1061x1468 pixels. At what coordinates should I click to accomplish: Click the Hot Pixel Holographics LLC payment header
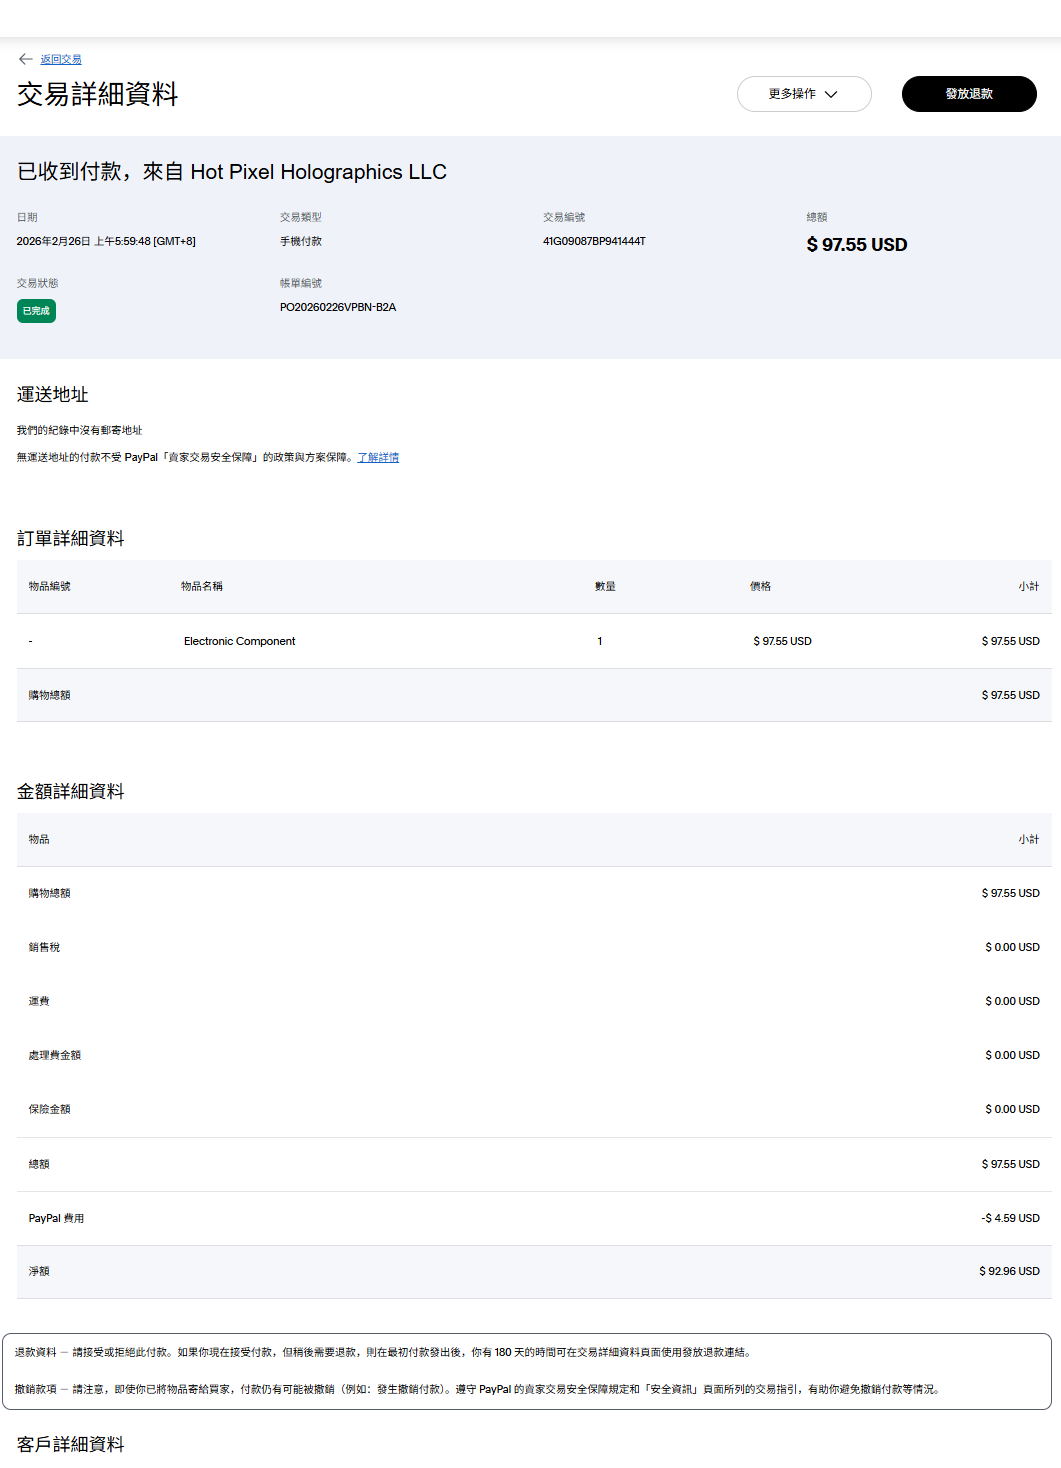[232, 172]
